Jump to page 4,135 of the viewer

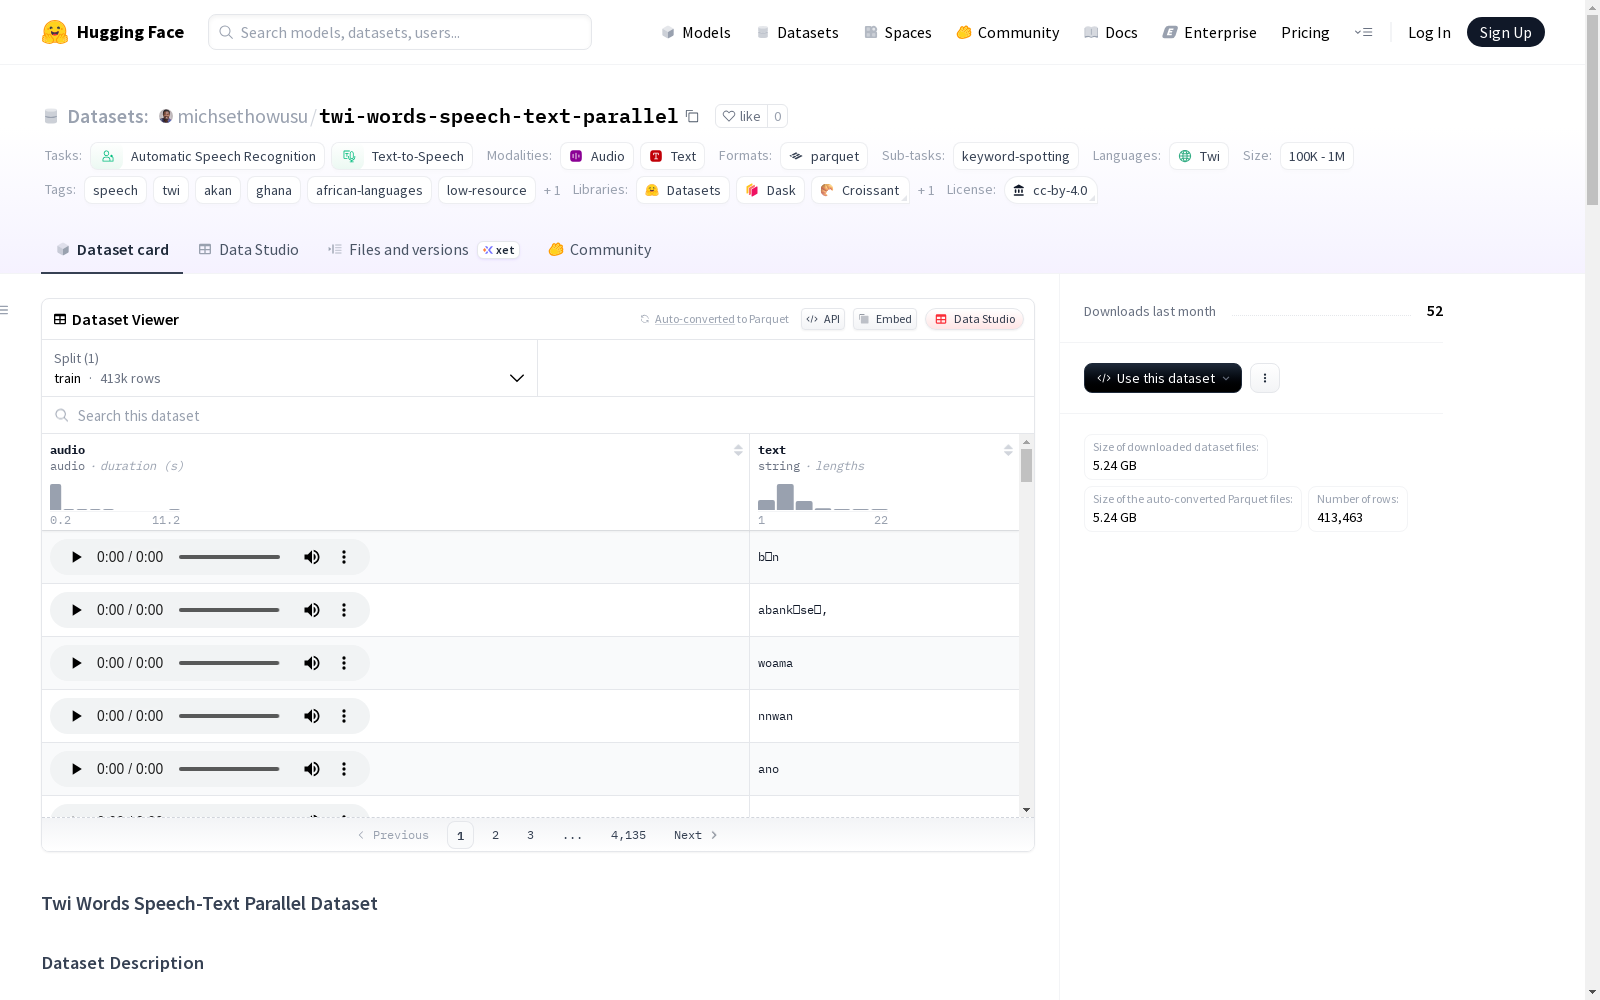click(x=628, y=835)
